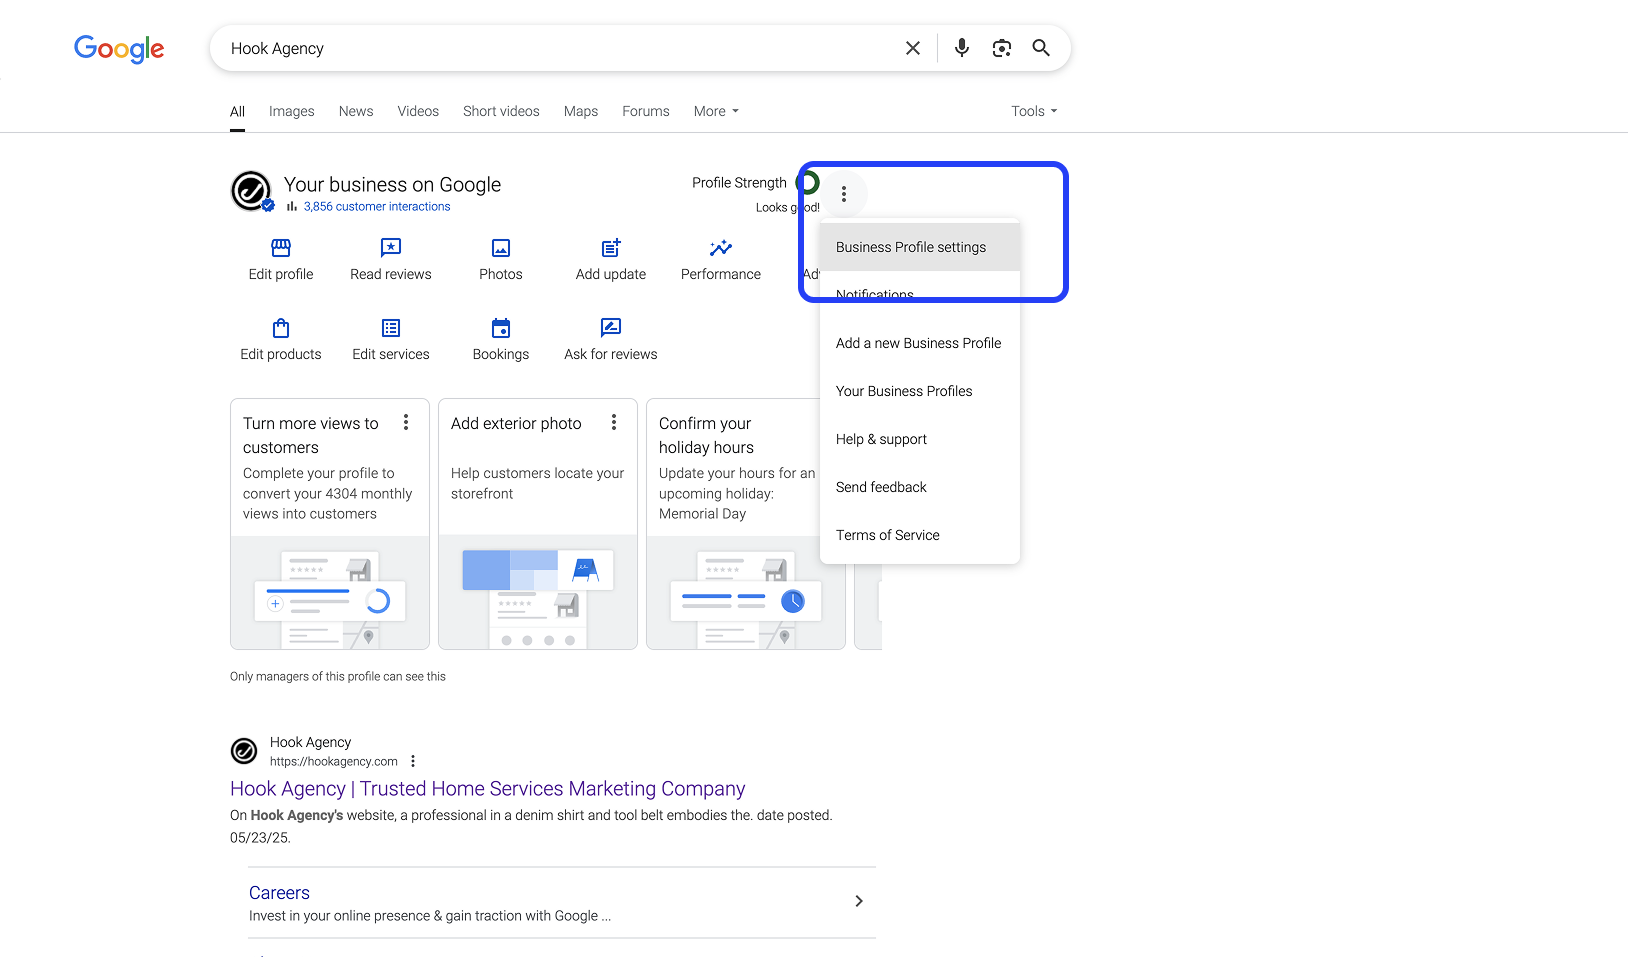
Task: Open Edit services list icon
Action: (391, 328)
